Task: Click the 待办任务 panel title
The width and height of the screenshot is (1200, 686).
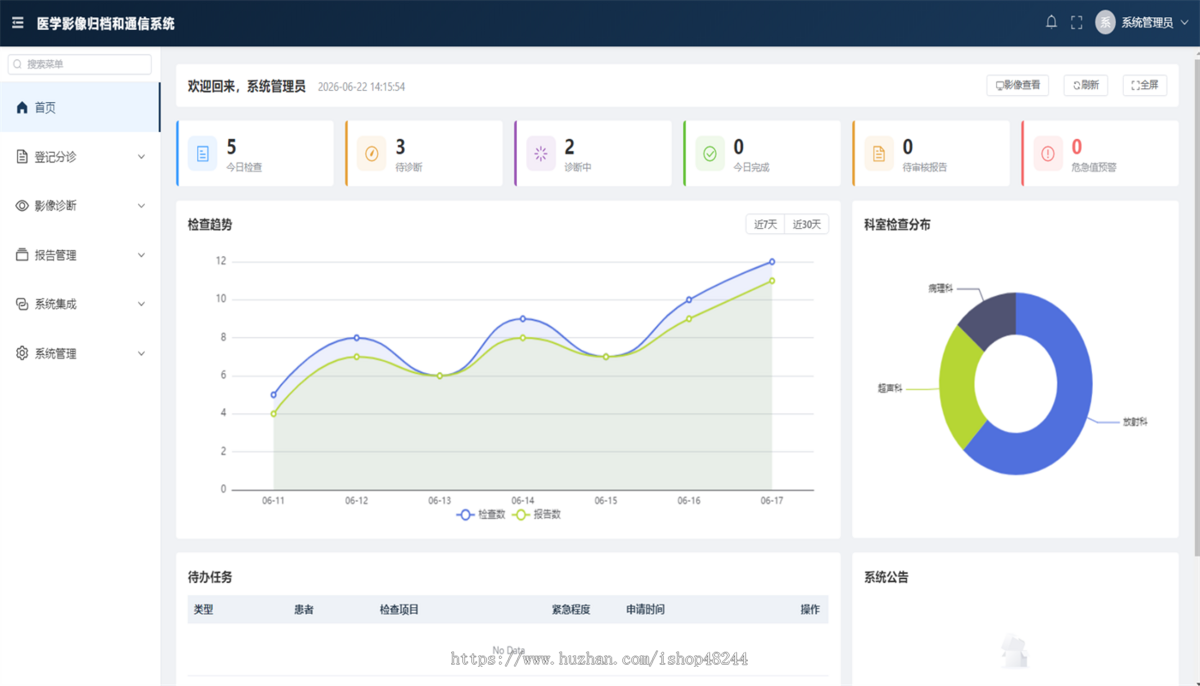Action: click(210, 577)
